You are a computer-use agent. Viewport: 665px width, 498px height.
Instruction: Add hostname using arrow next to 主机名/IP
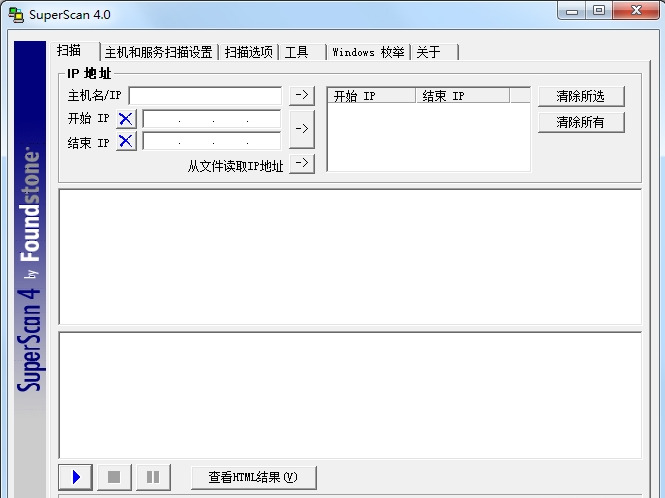[302, 95]
